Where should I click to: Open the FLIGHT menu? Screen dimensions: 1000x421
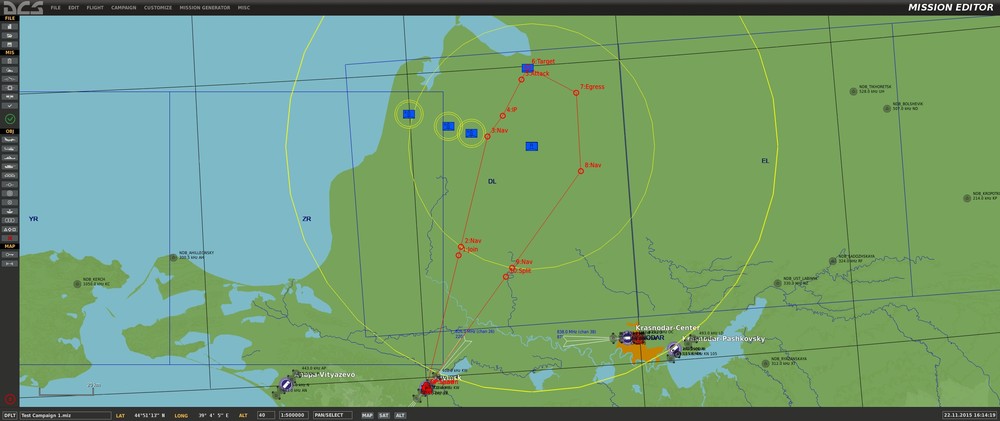pyautogui.click(x=95, y=8)
